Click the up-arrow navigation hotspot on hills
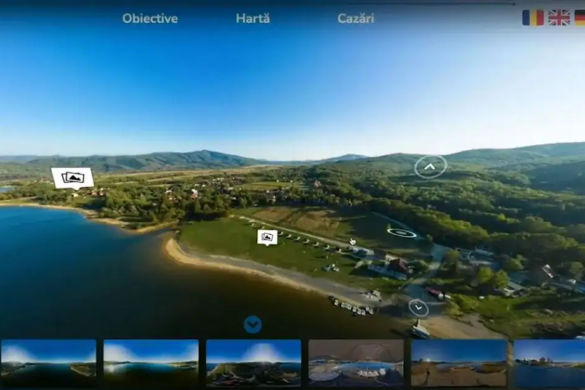 [430, 167]
